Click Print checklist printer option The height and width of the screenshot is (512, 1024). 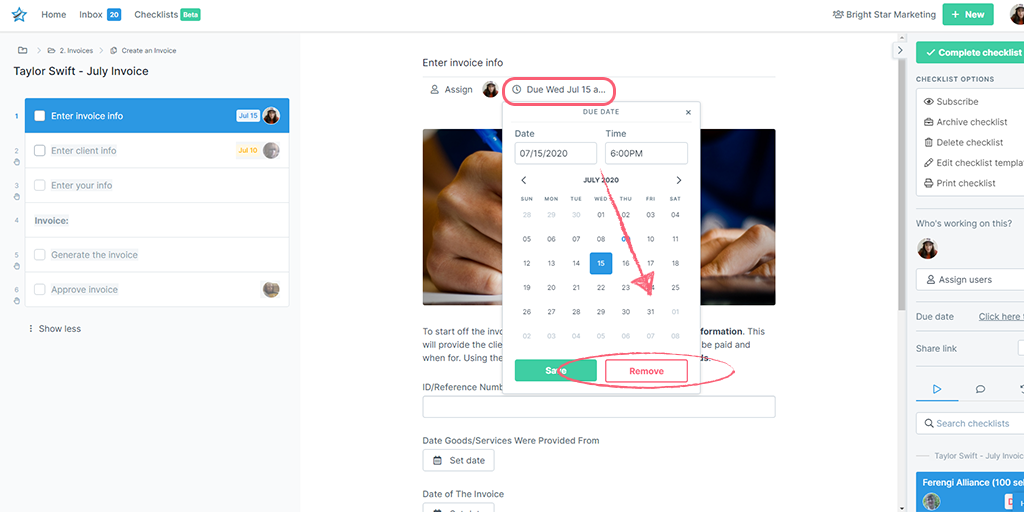tap(960, 183)
